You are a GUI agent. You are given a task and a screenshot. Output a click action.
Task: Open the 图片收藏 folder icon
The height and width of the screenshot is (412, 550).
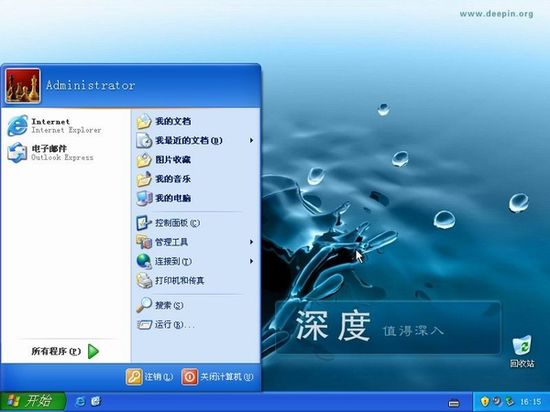click(x=144, y=160)
